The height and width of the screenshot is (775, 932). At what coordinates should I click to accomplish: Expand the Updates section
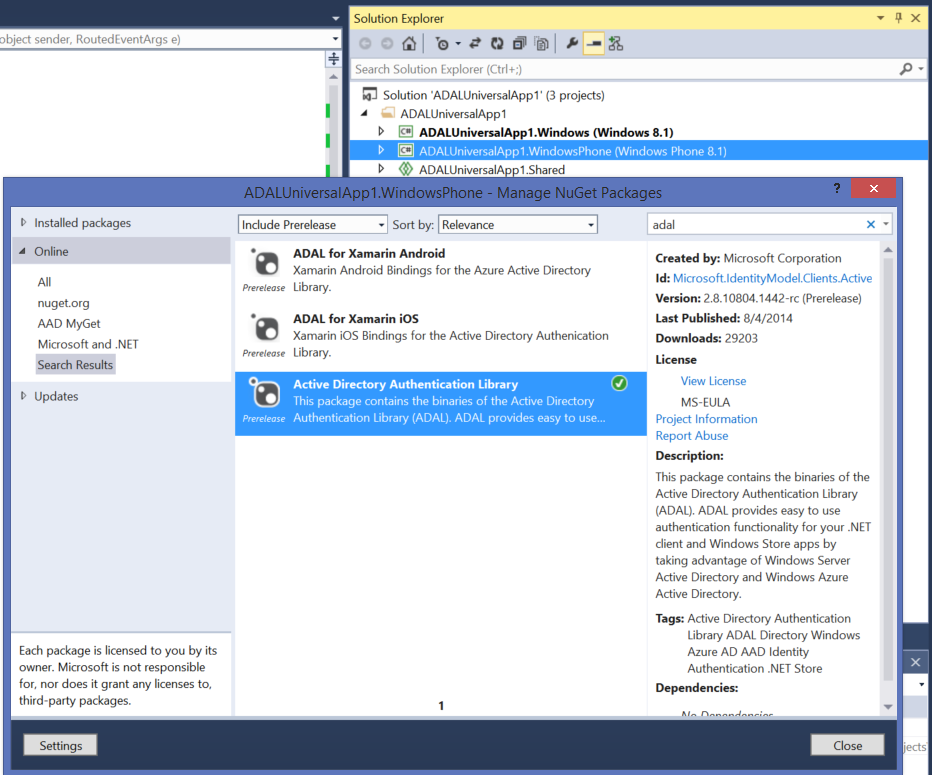pos(23,396)
